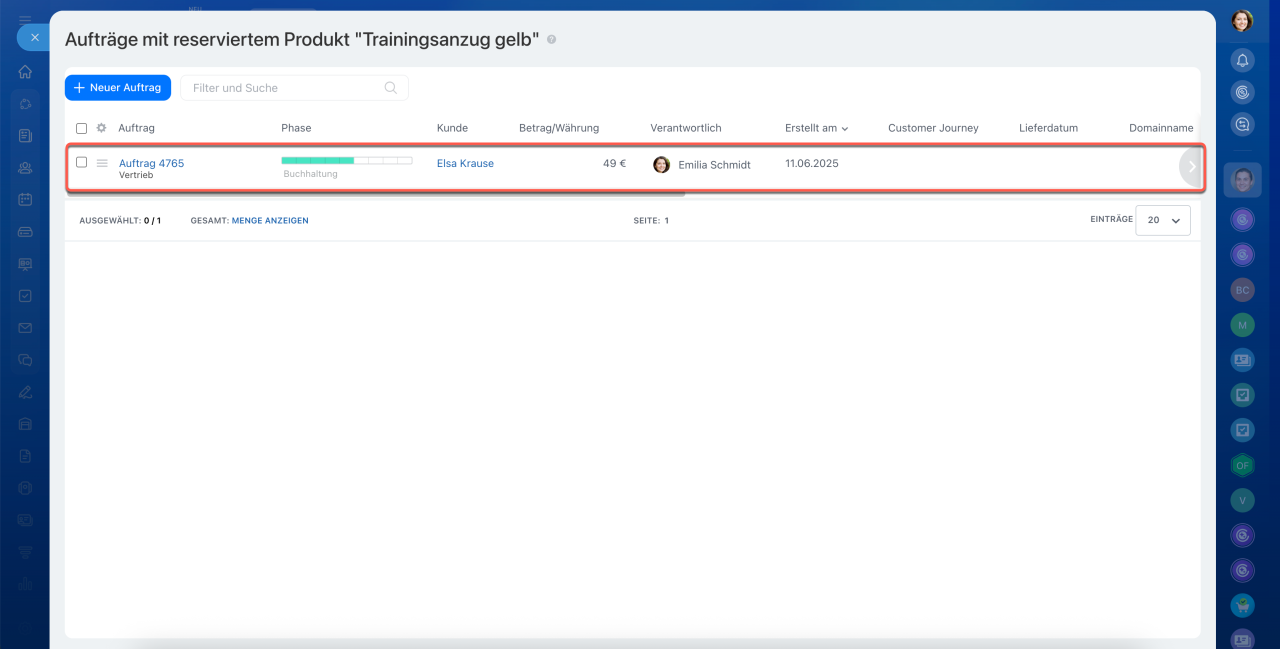The height and width of the screenshot is (649, 1280).
Task: Close the slider panel with X button
Action: click(34, 37)
